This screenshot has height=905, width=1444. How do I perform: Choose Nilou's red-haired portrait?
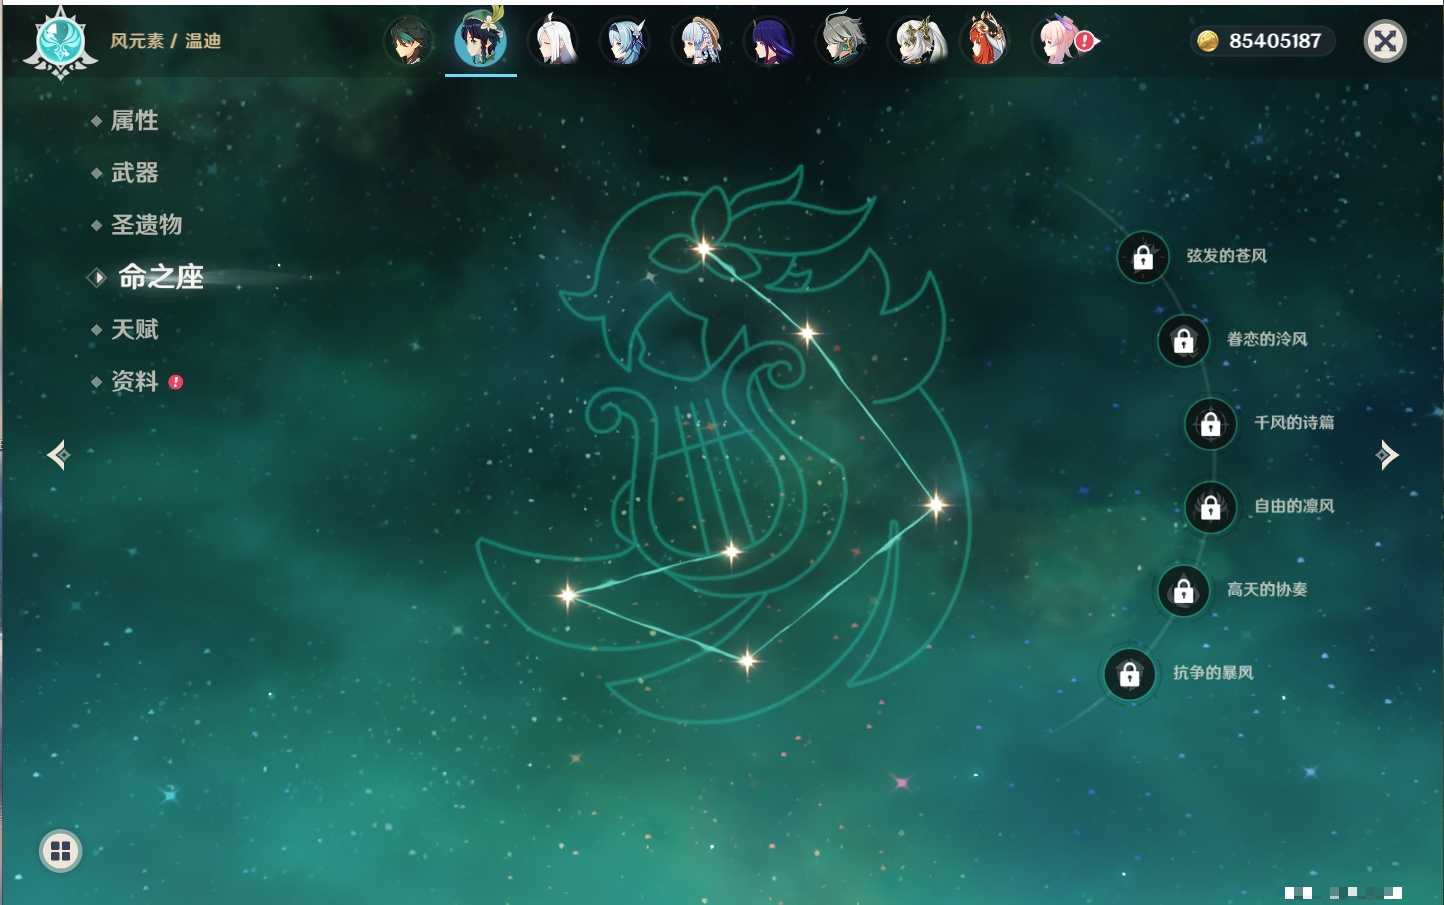(x=986, y=42)
